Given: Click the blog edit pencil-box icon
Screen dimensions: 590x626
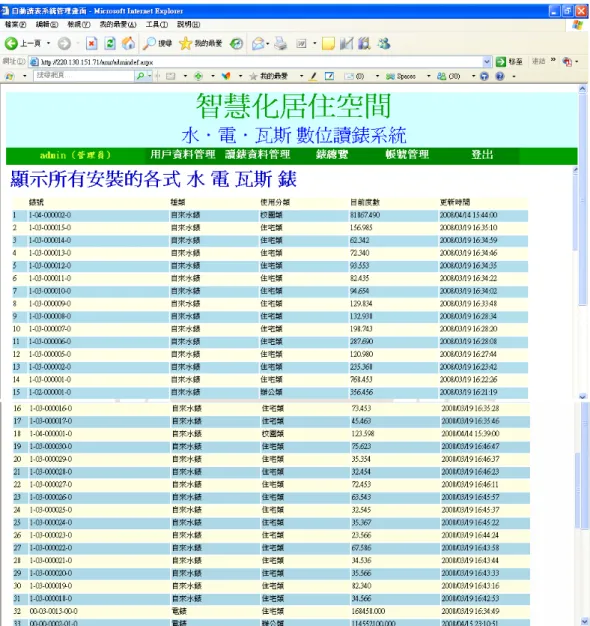Looking at the screenshot, I should (x=329, y=76).
